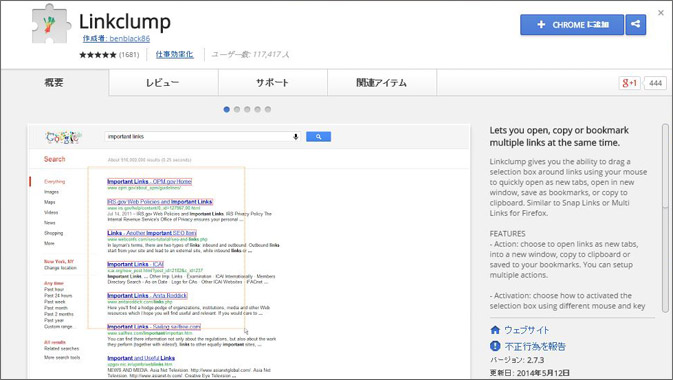
Task: Click the blue search button in the screenshot
Action: coord(318,137)
